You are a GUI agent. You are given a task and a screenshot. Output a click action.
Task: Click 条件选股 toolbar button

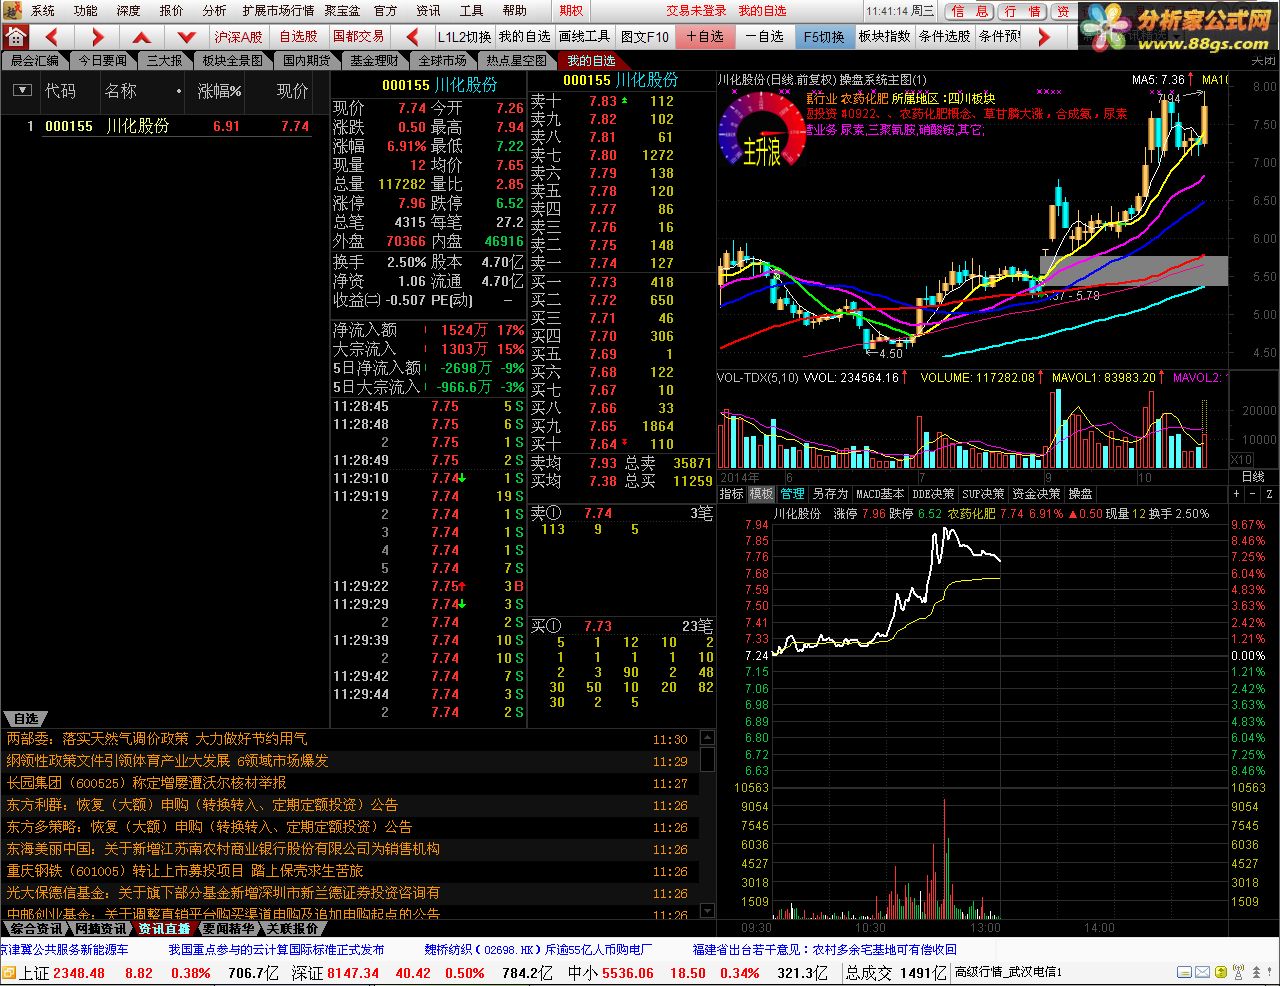[x=944, y=37]
